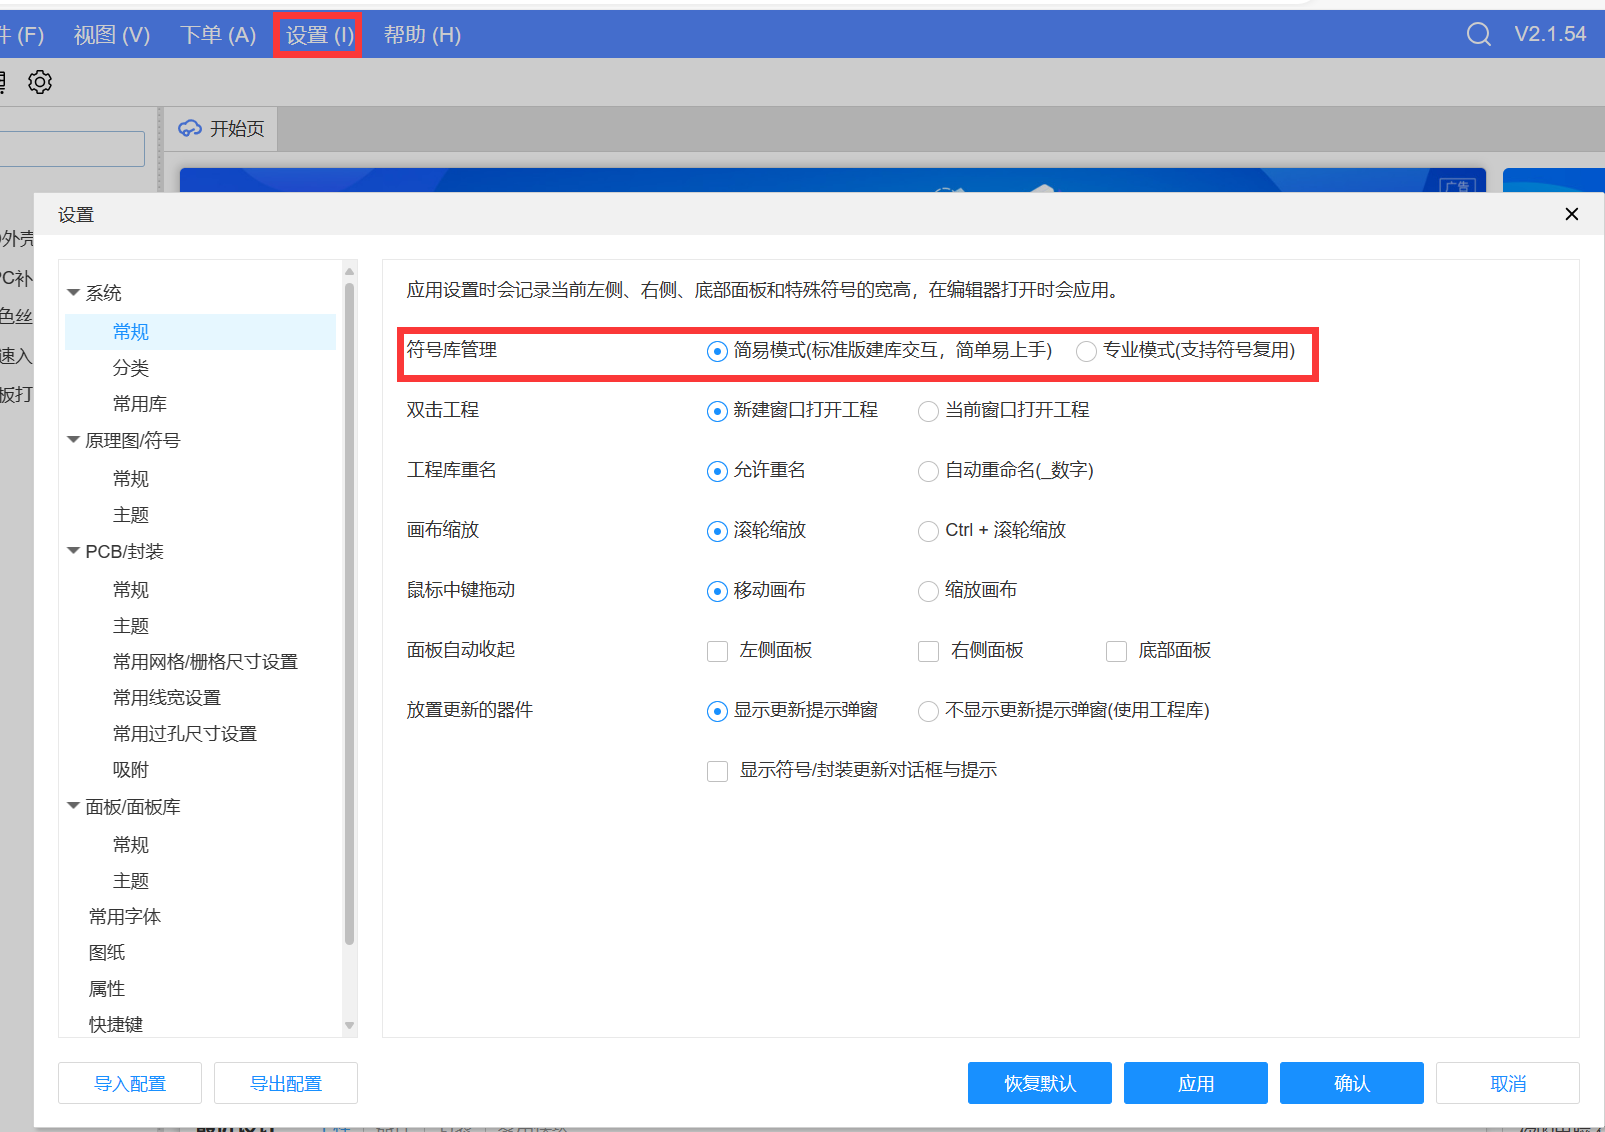The image size is (1605, 1132).
Task: Open the 下单 (A) menu
Action: point(218,35)
